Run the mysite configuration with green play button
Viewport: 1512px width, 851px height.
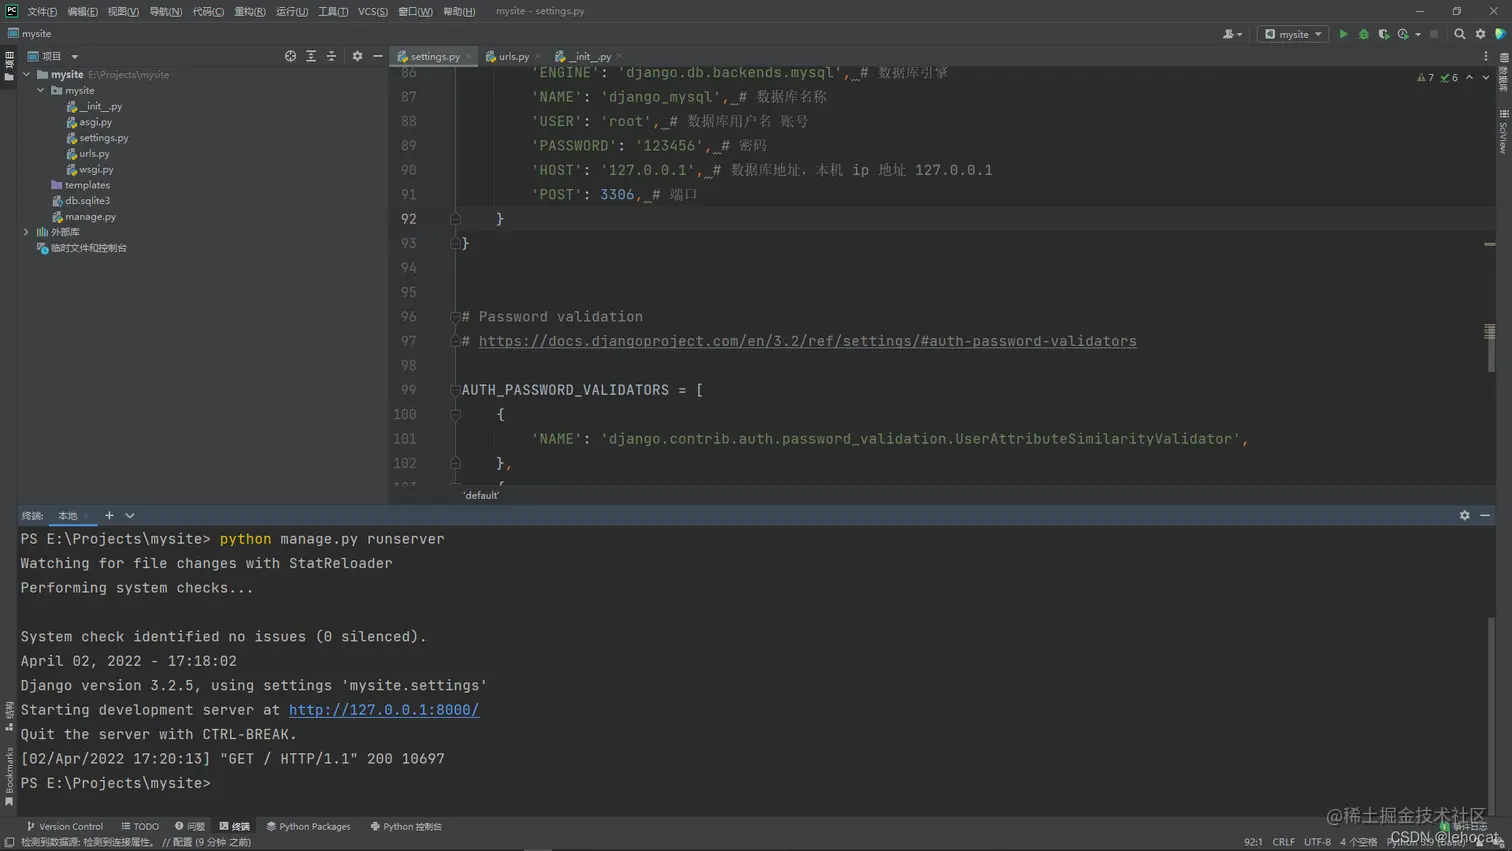1343,34
